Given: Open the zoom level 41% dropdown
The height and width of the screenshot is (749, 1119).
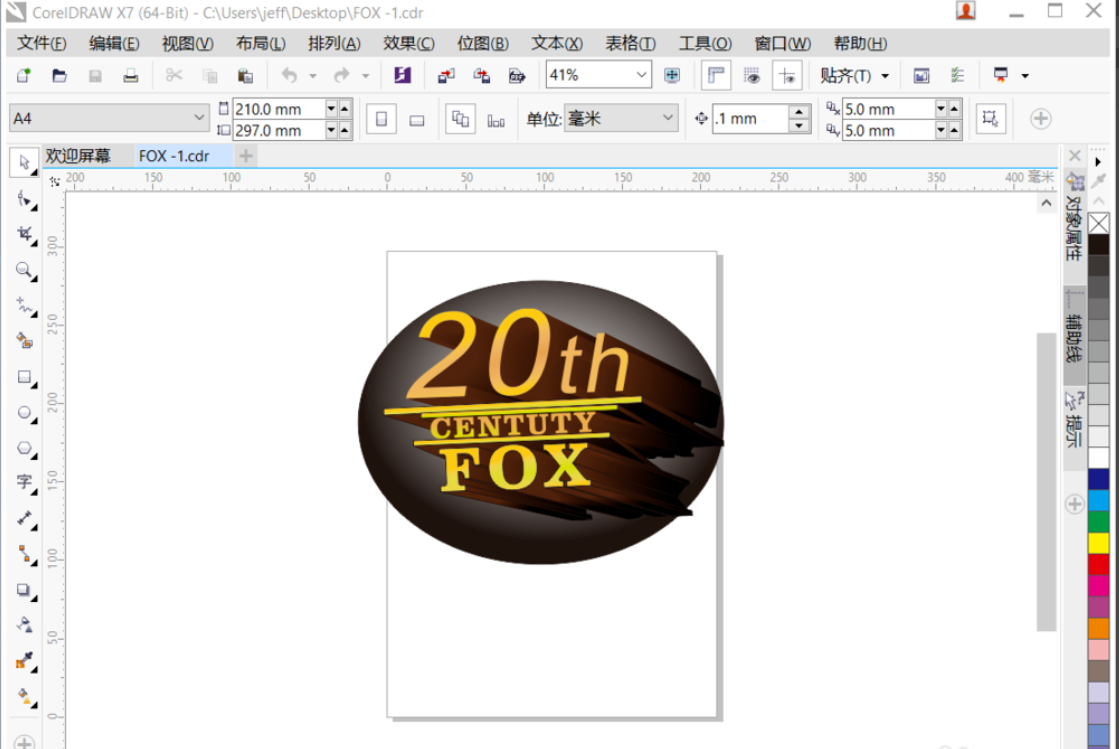Looking at the screenshot, I should coord(641,76).
